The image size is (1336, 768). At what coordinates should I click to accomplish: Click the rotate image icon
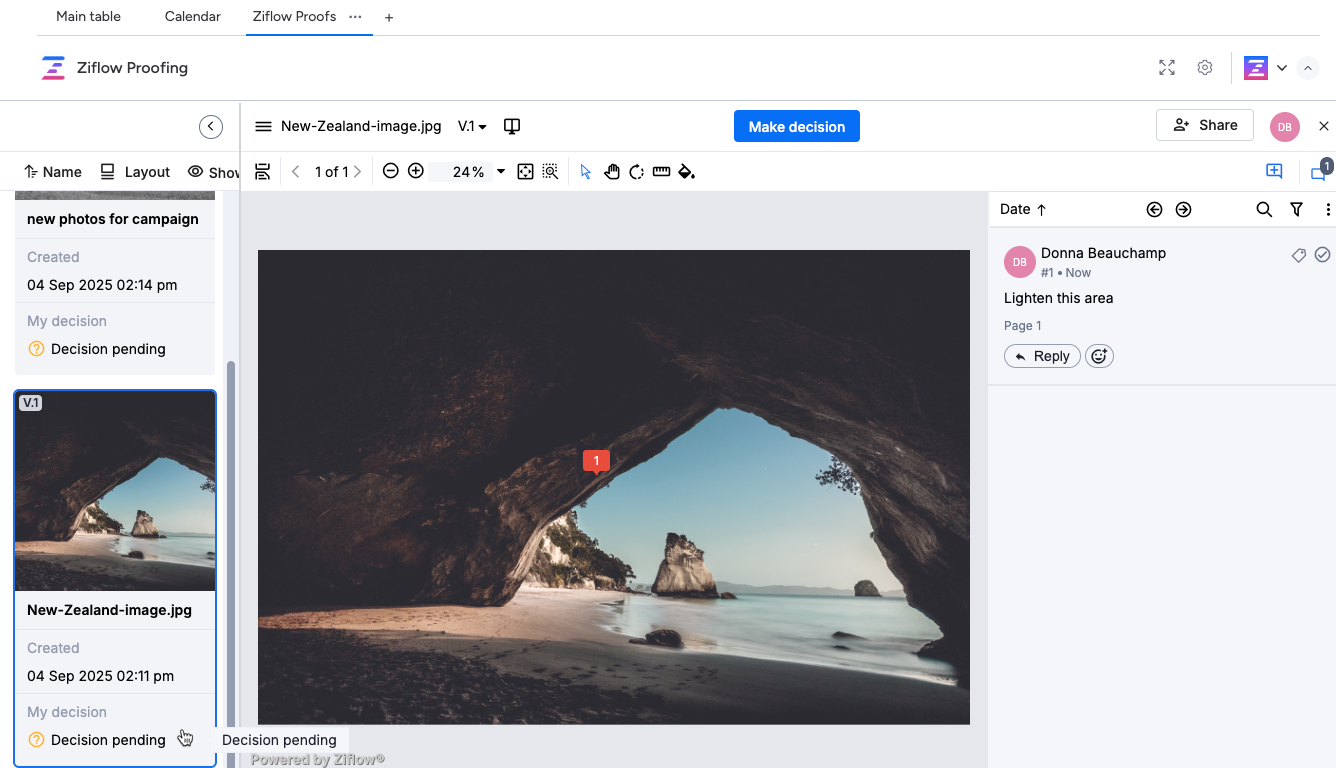[x=636, y=172]
